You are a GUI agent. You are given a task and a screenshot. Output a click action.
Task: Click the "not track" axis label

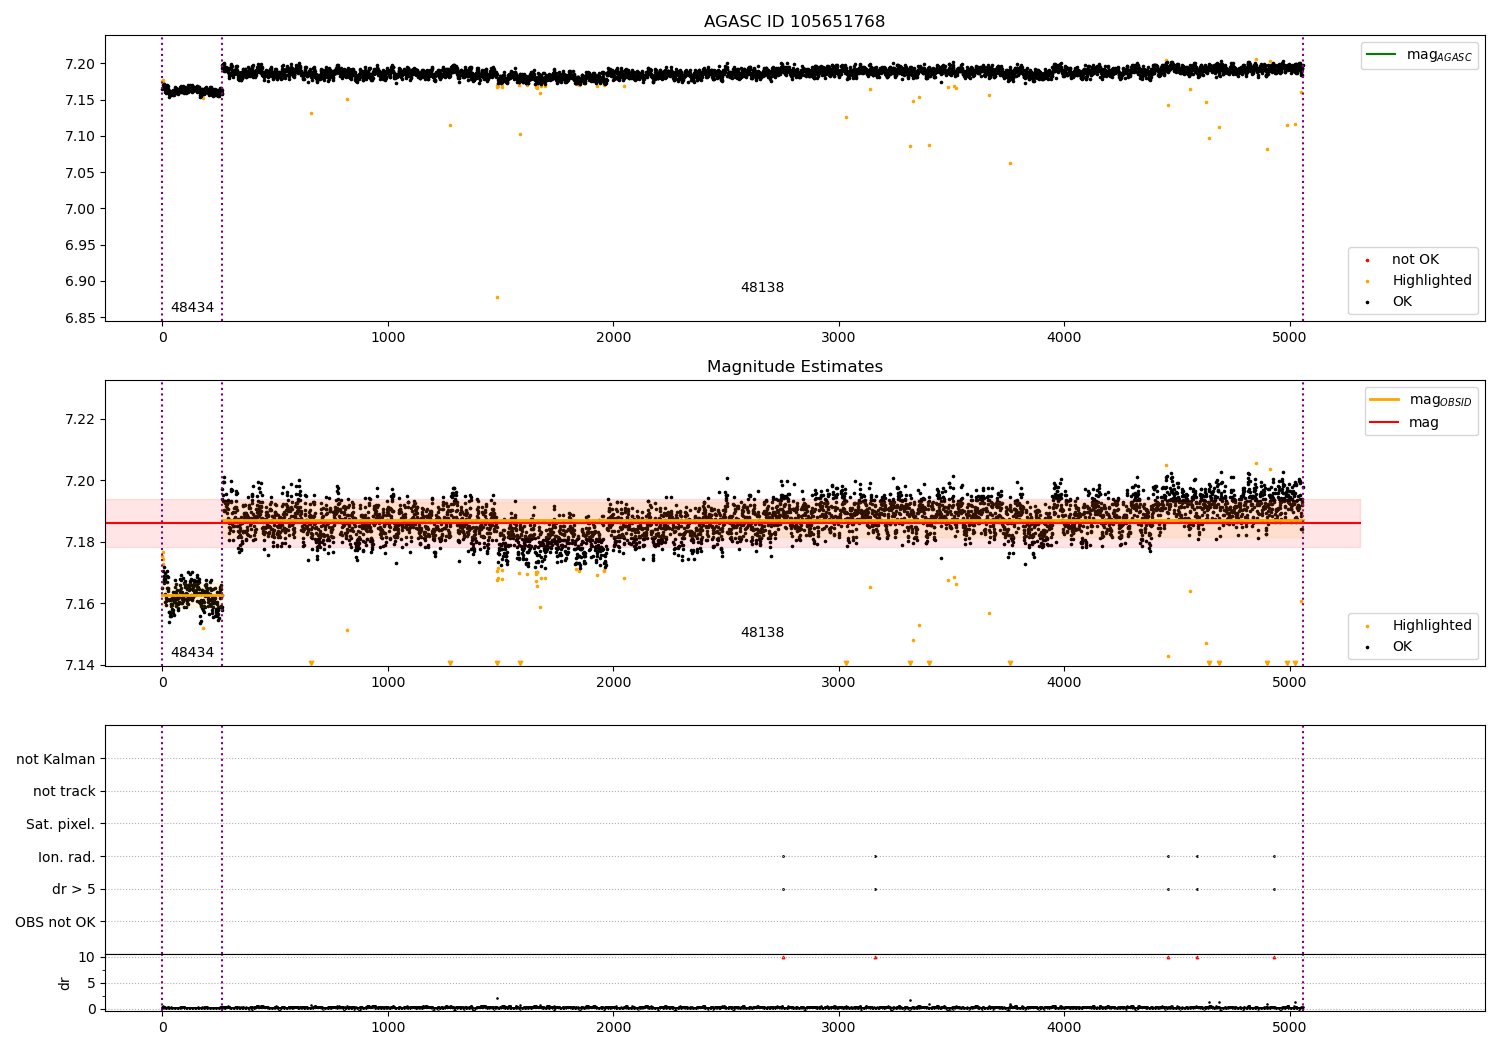64,791
